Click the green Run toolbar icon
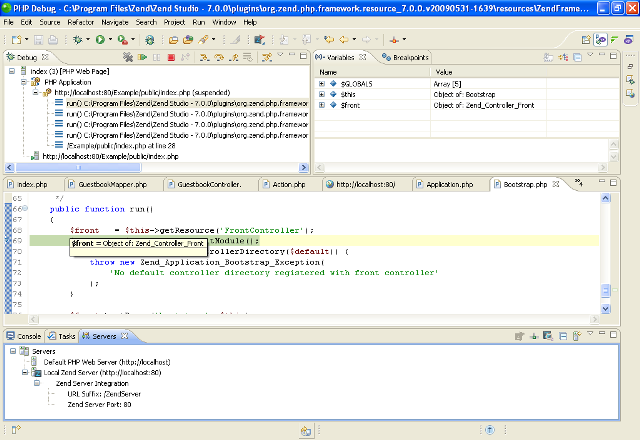Image resolution: width=640 pixels, height=440 pixels. [100, 40]
